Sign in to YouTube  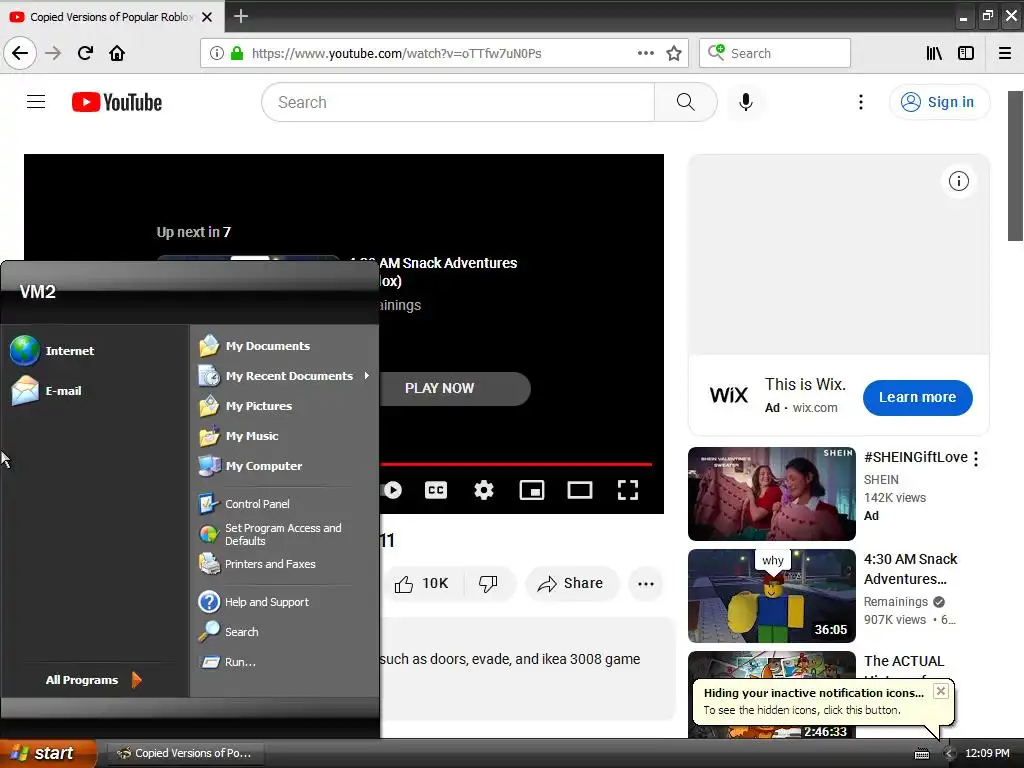tap(938, 102)
